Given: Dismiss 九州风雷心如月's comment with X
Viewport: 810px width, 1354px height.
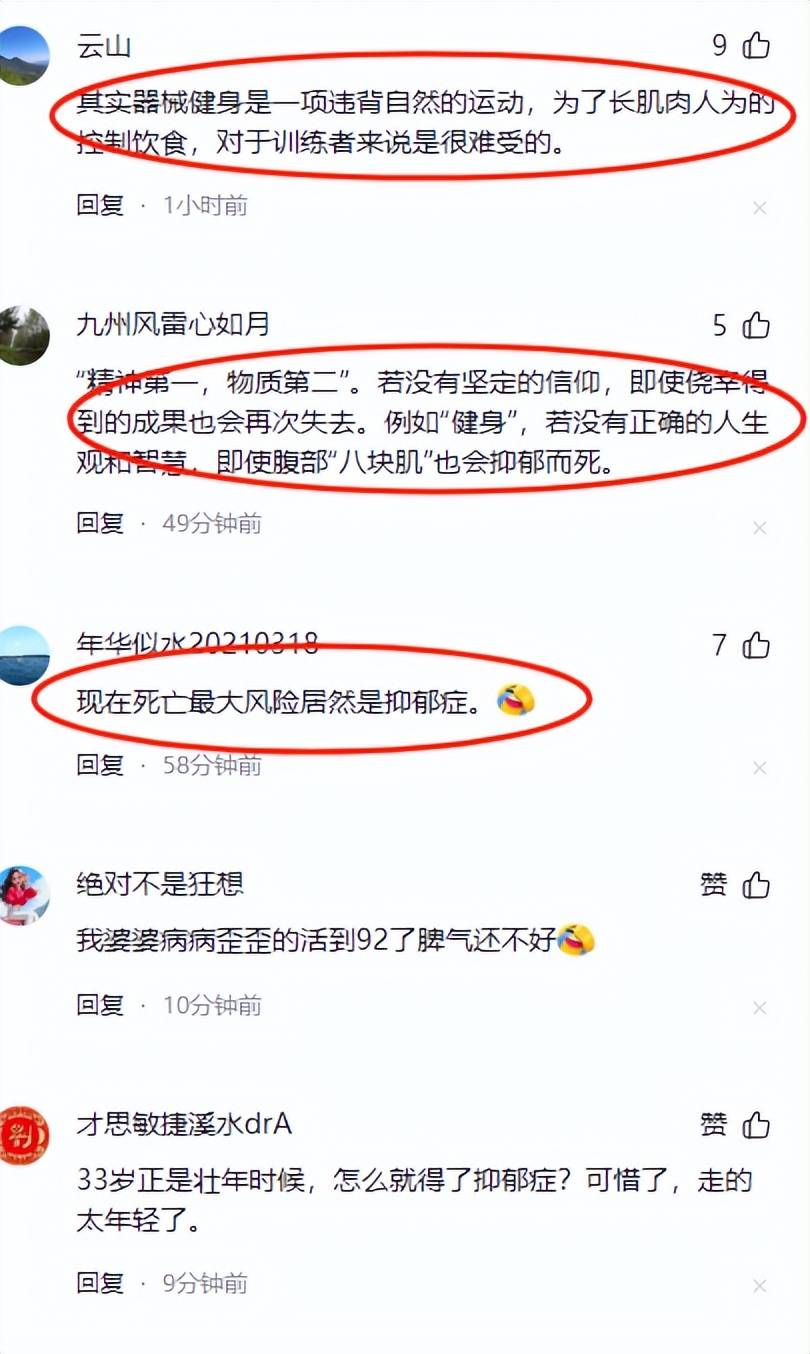Looking at the screenshot, I should click(x=759, y=527).
